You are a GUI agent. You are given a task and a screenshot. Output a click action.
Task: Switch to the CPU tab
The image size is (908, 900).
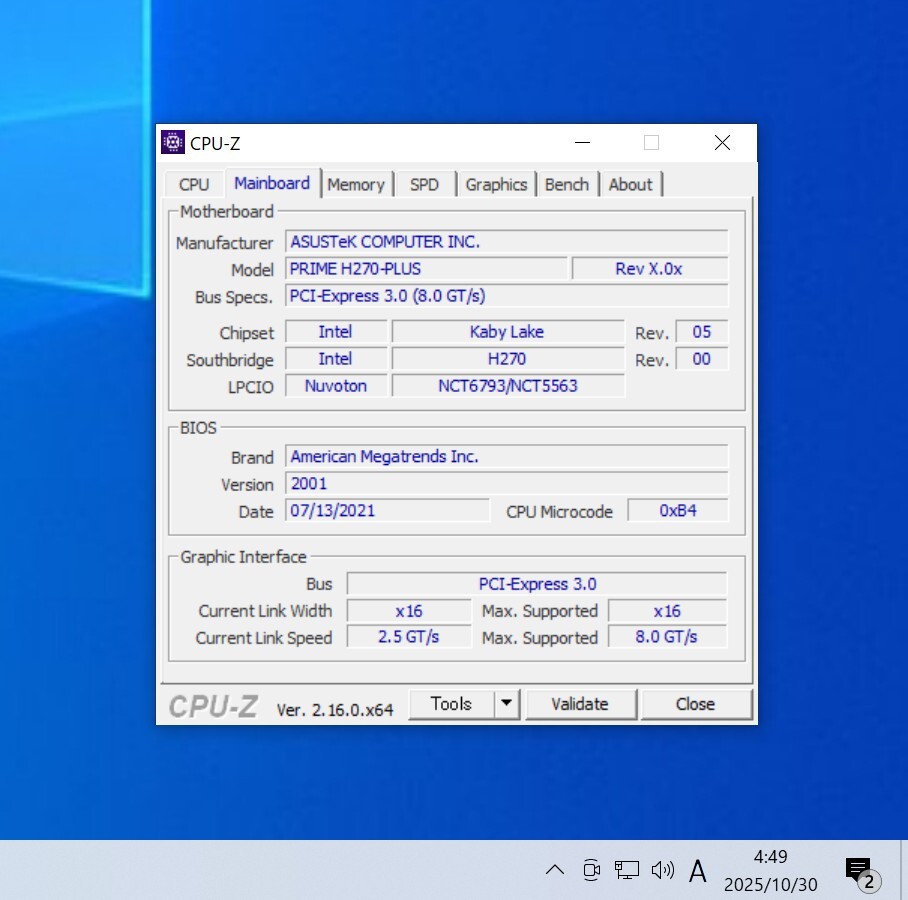pos(194,184)
